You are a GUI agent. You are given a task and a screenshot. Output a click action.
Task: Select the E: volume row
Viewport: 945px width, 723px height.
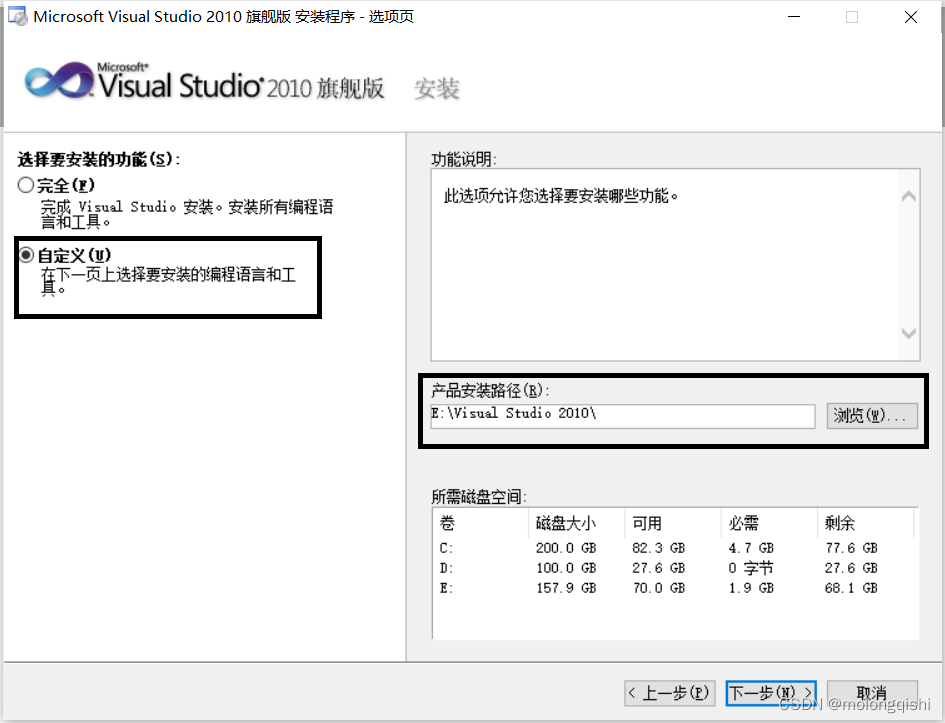(x=675, y=587)
